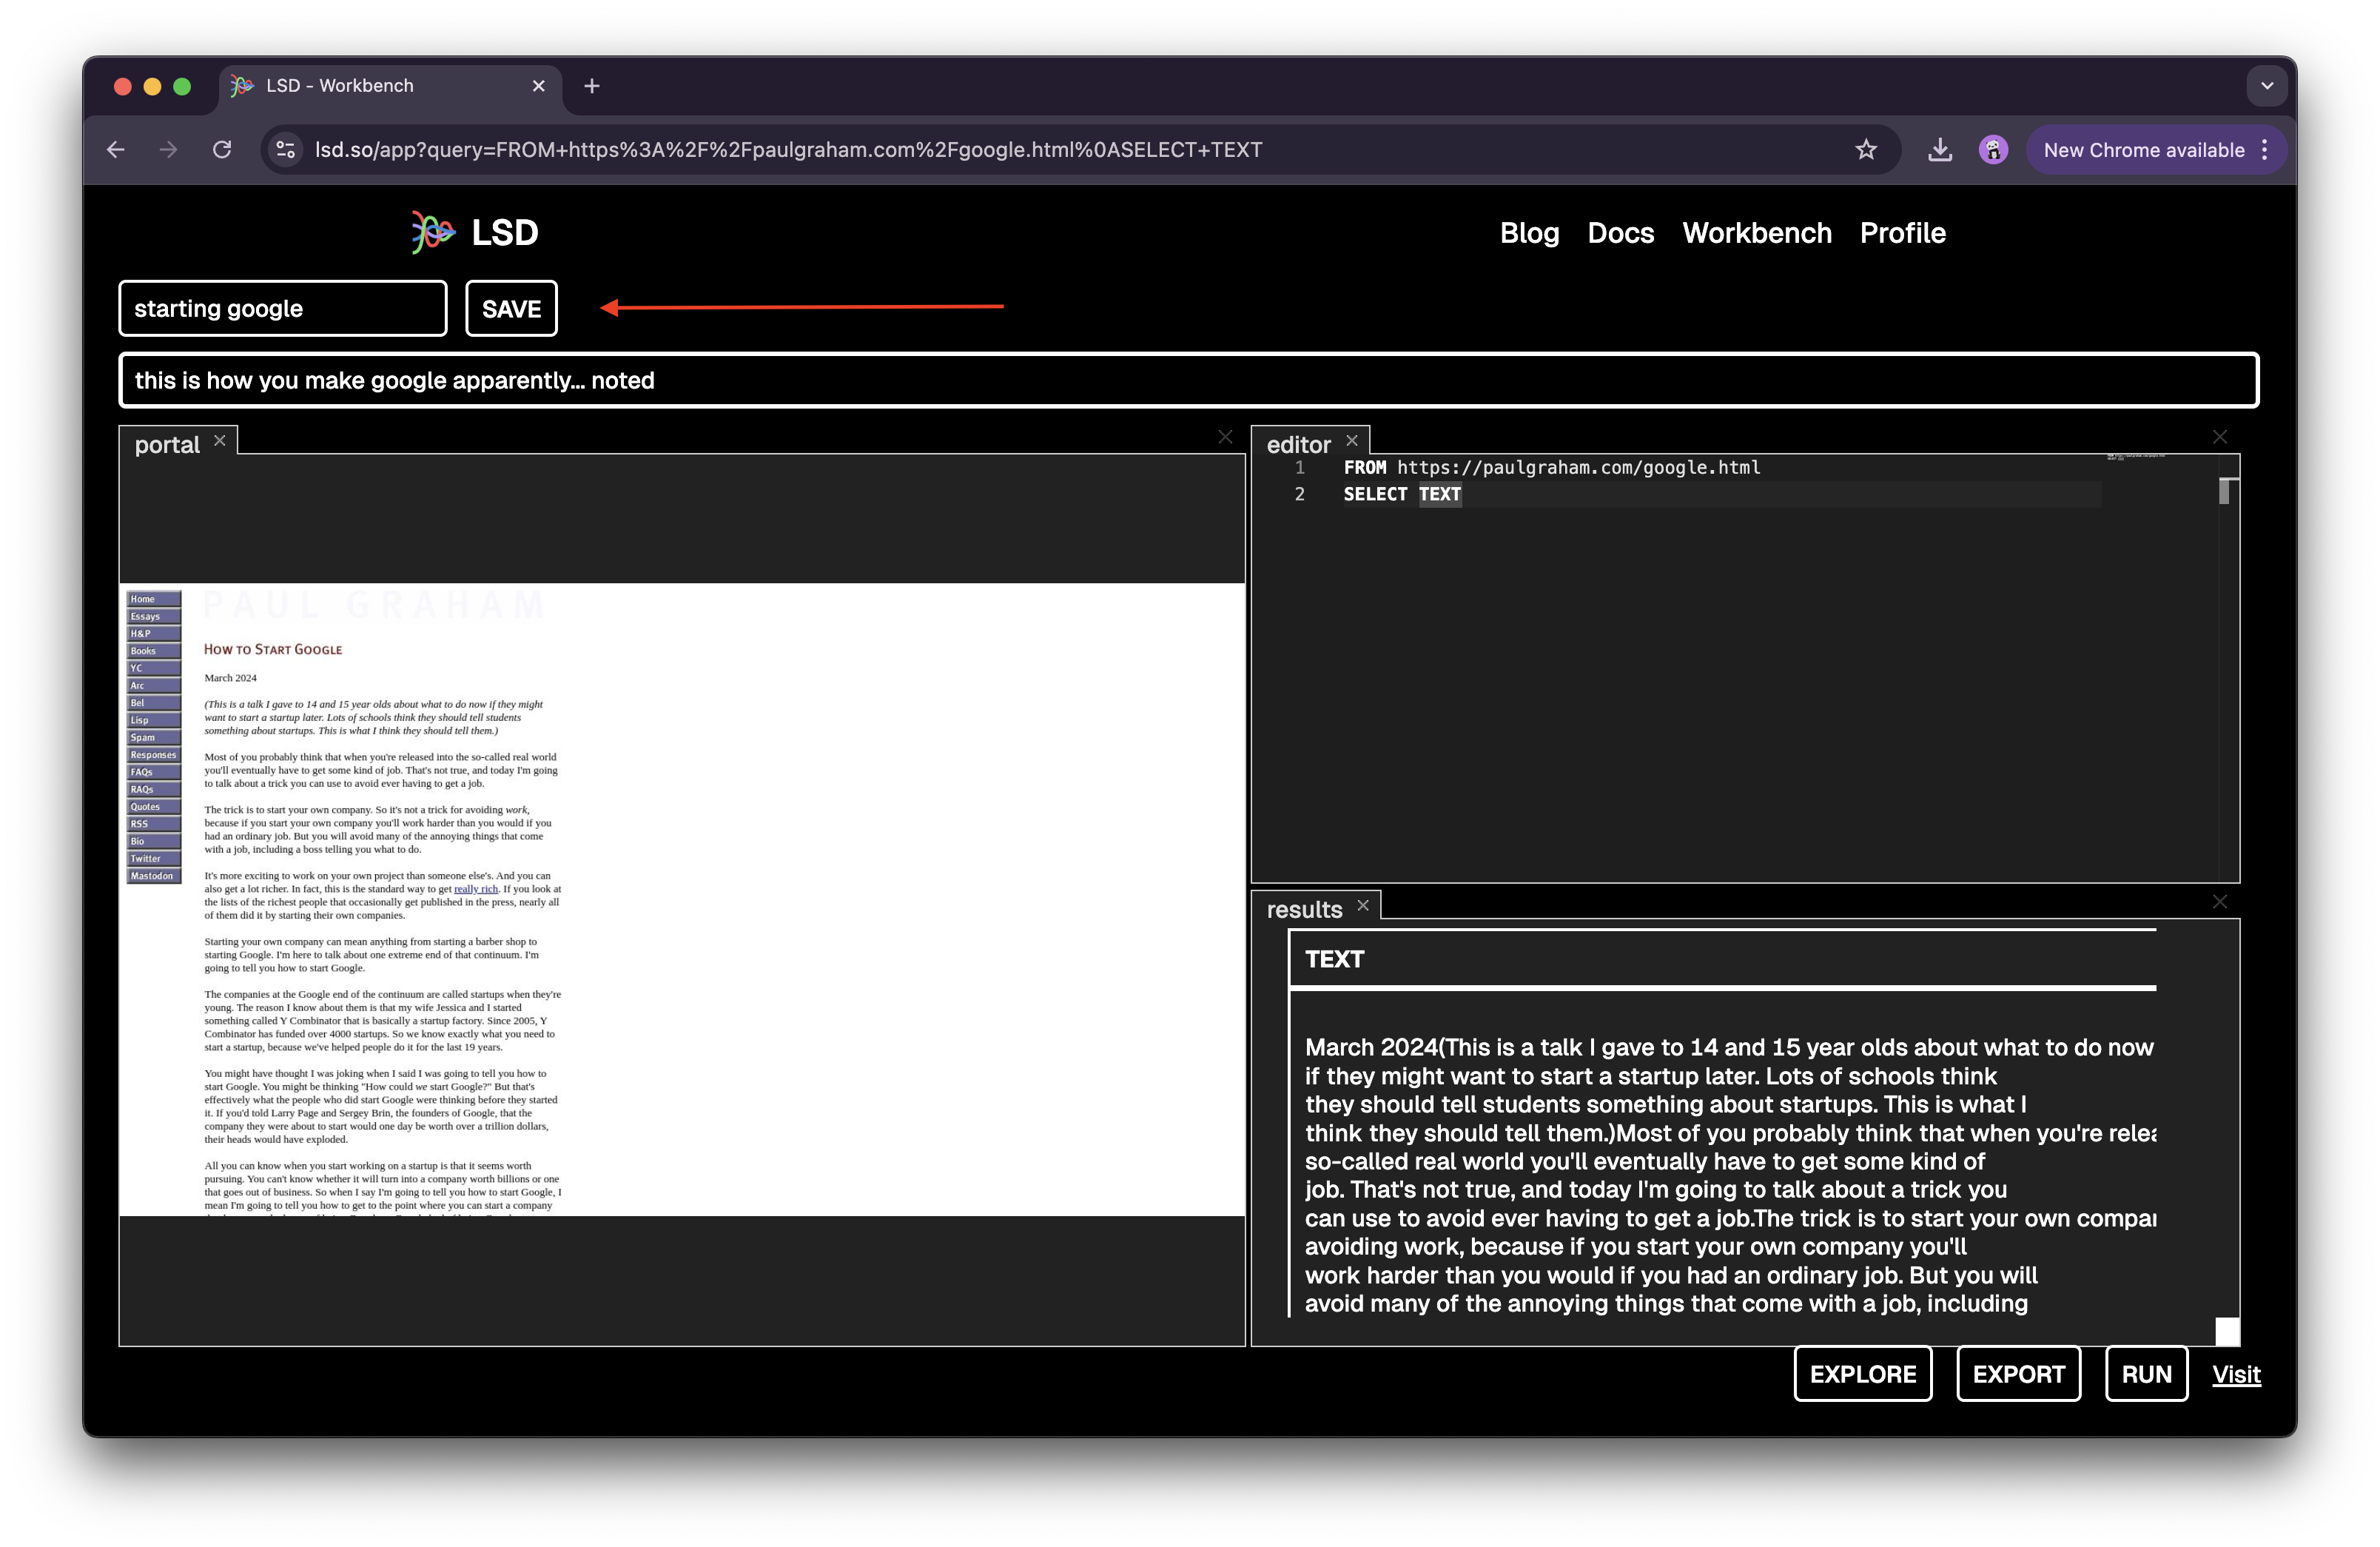Reload the page
This screenshot has width=2380, height=1547.
(x=222, y=150)
